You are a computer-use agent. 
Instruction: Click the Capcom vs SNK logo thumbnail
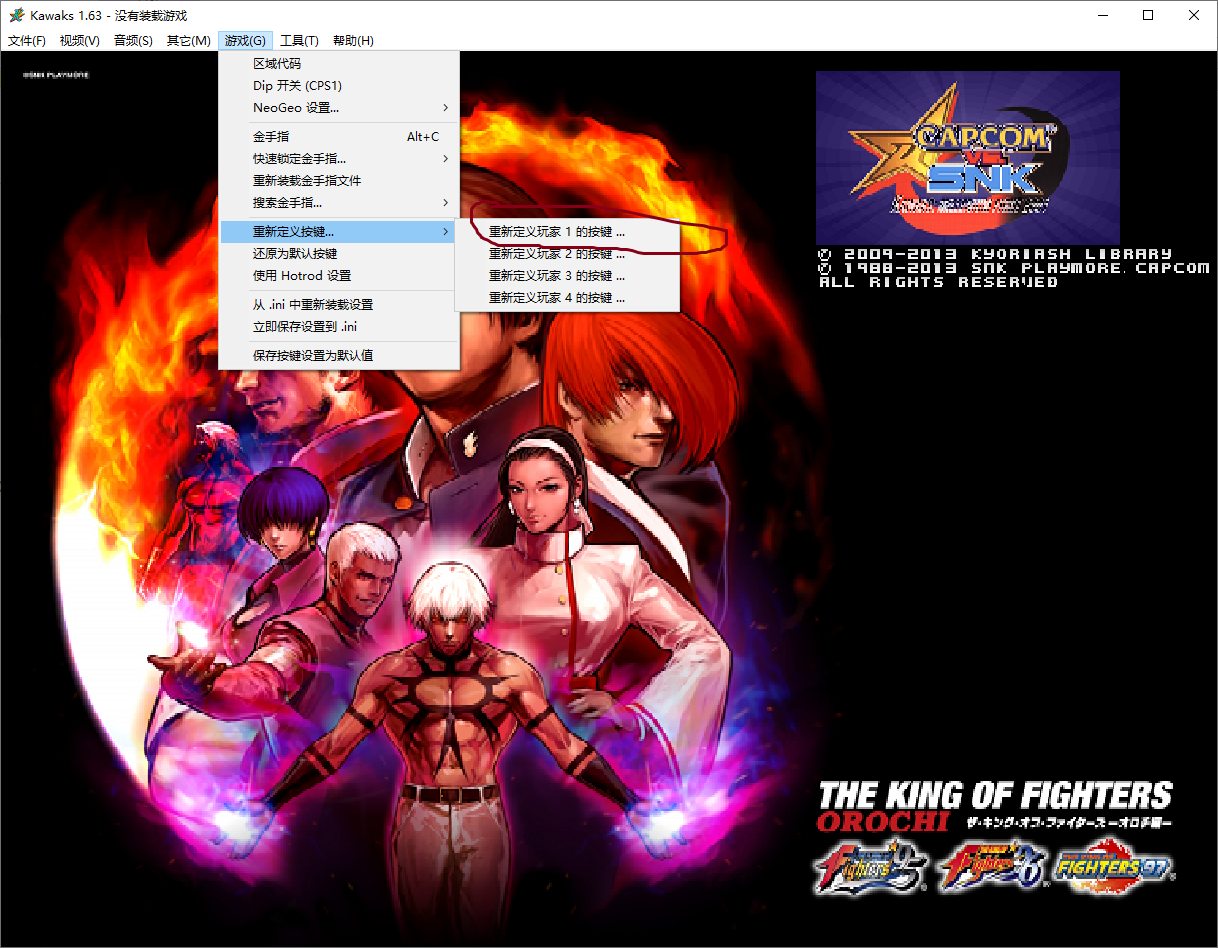[967, 157]
